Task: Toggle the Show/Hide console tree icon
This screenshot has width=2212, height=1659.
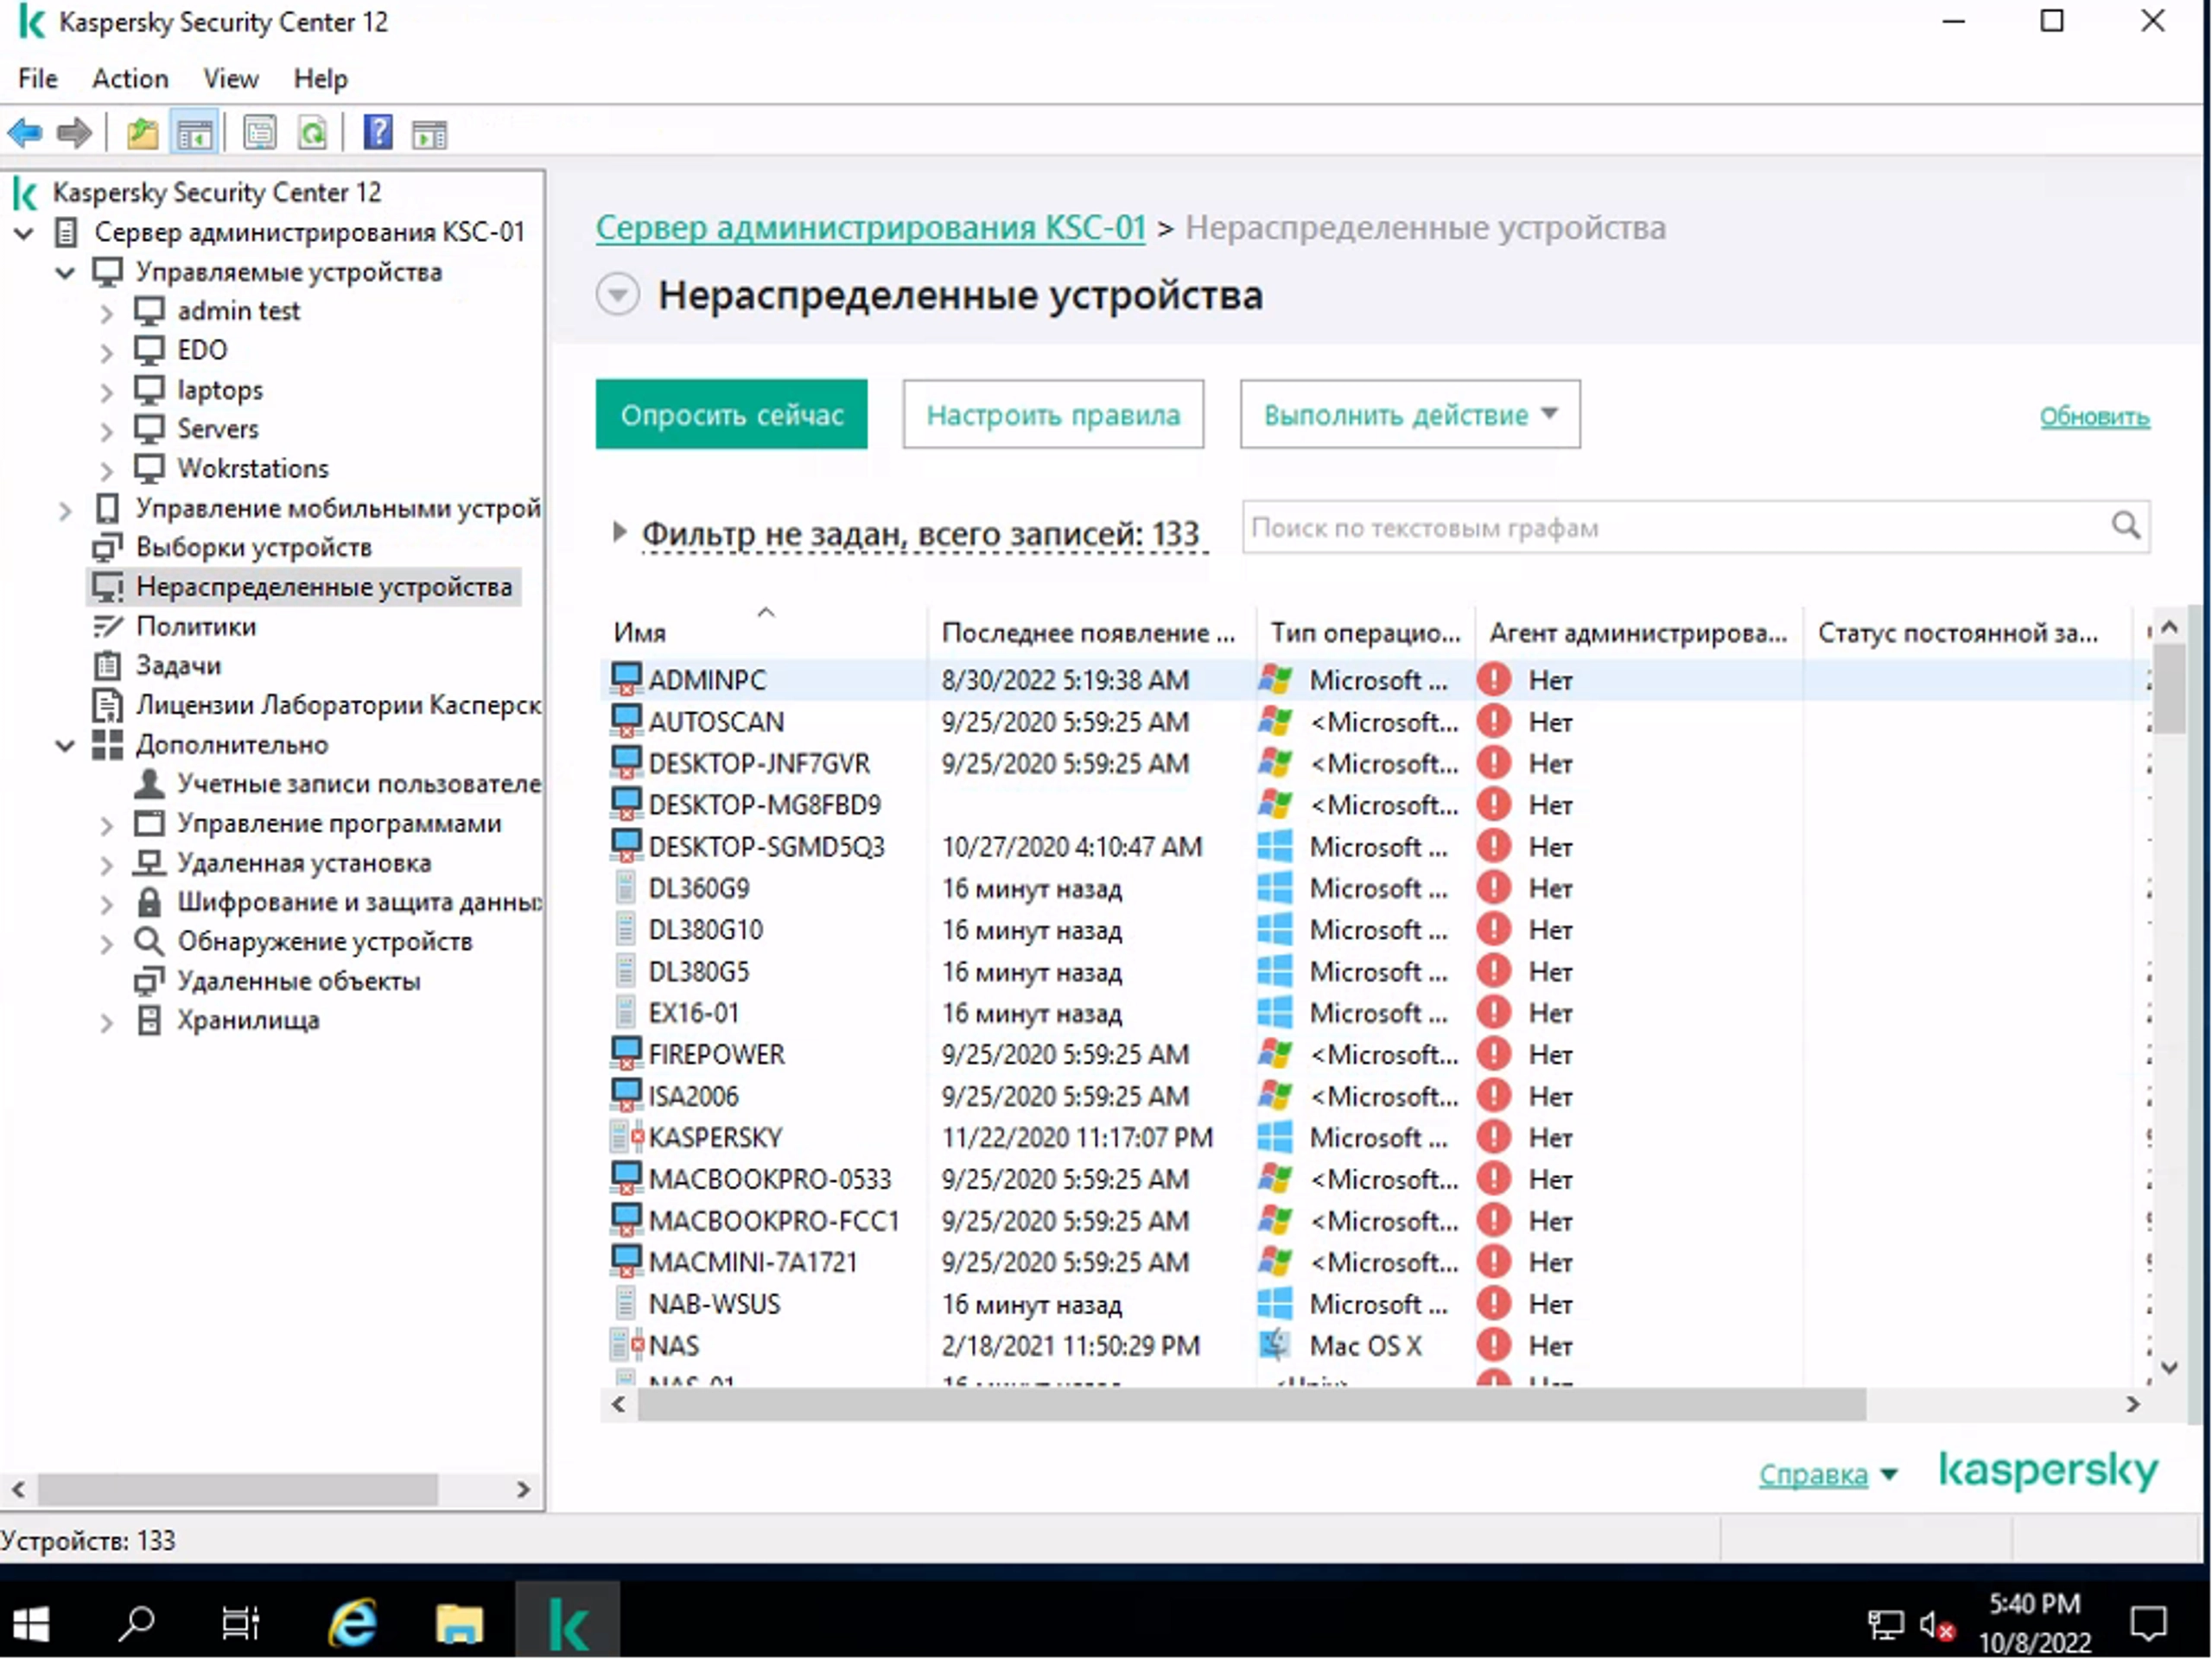Action: (194, 133)
